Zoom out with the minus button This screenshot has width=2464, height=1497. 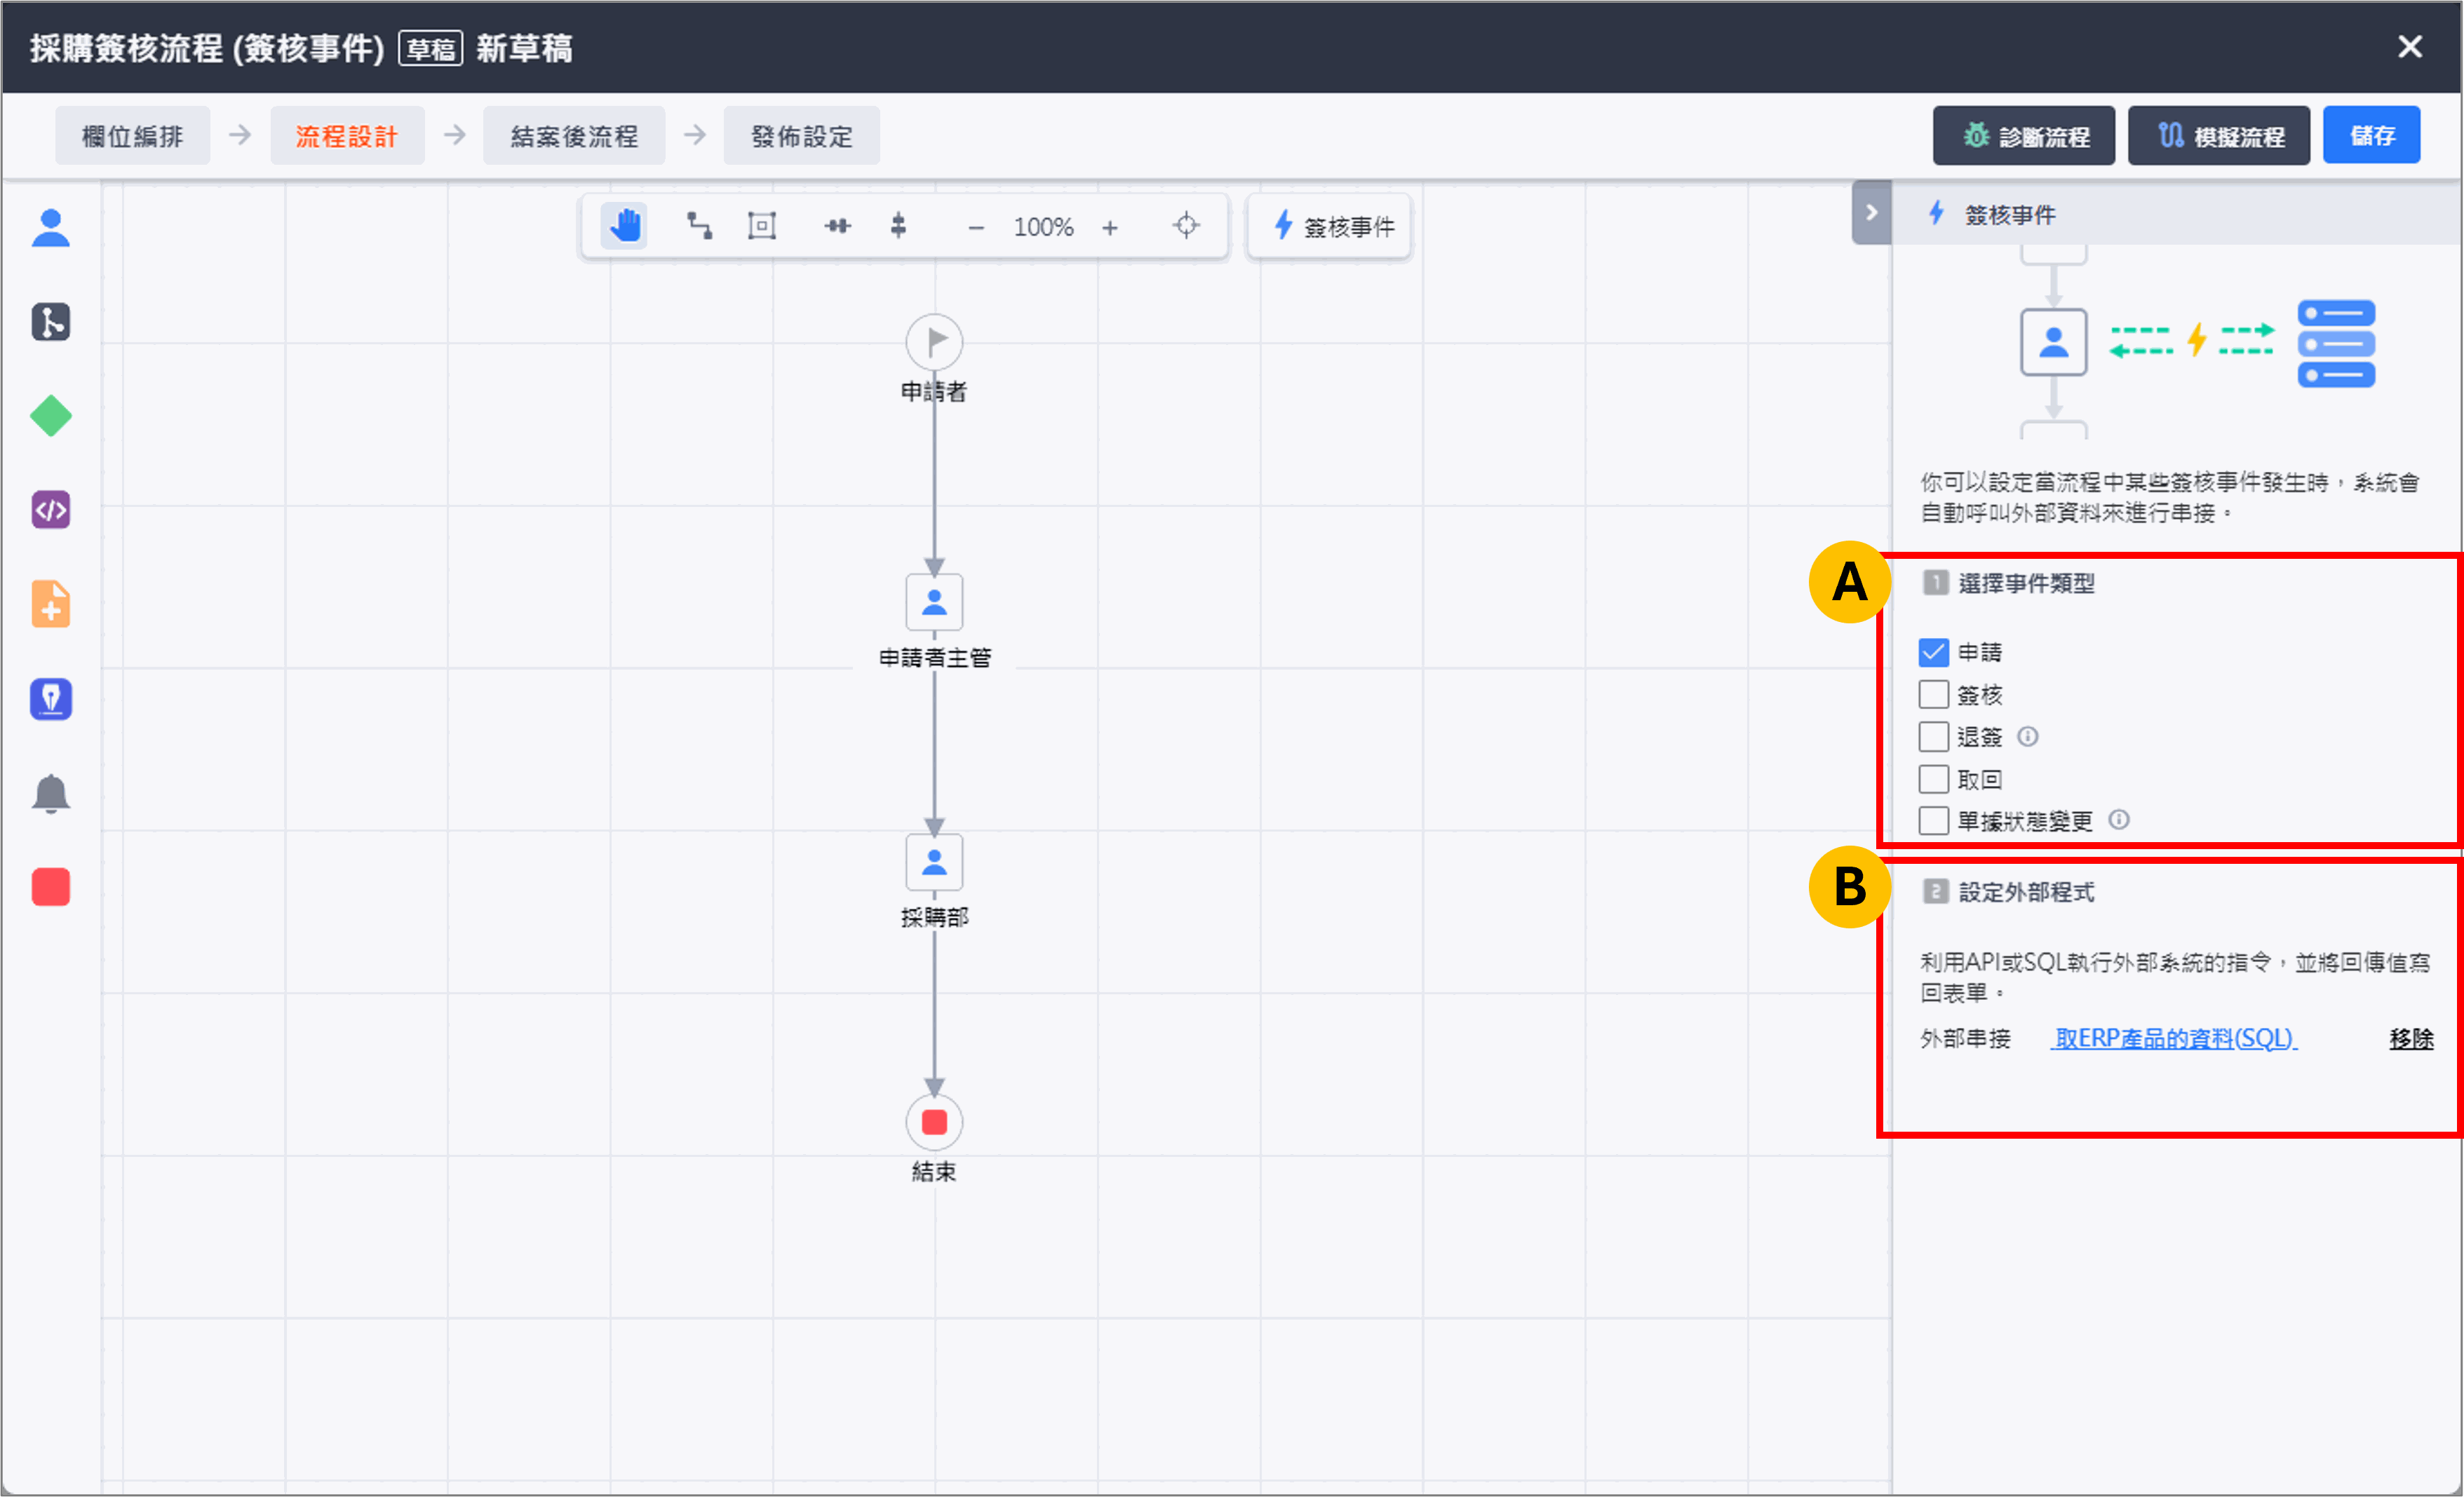pyautogui.click(x=976, y=228)
